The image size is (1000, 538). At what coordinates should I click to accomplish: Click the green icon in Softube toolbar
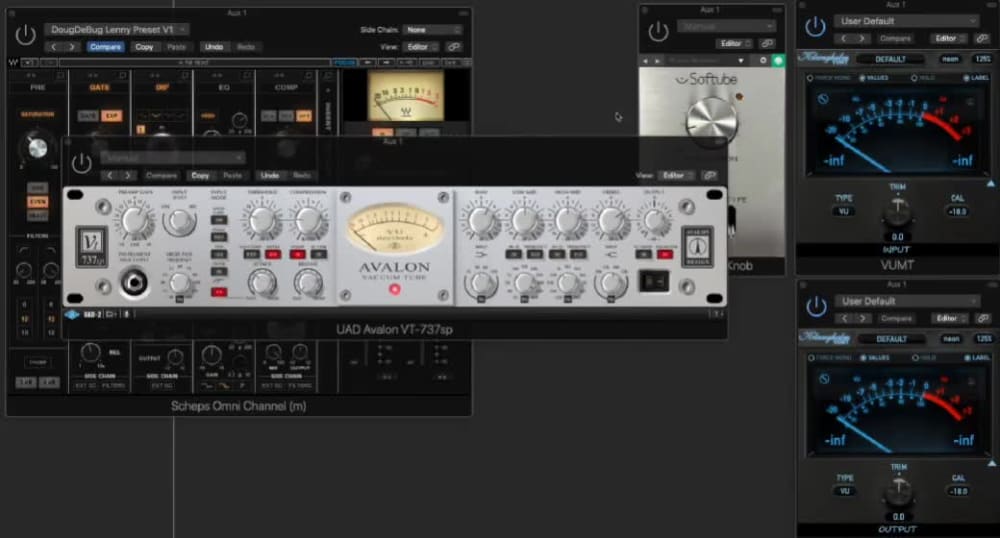coord(778,61)
